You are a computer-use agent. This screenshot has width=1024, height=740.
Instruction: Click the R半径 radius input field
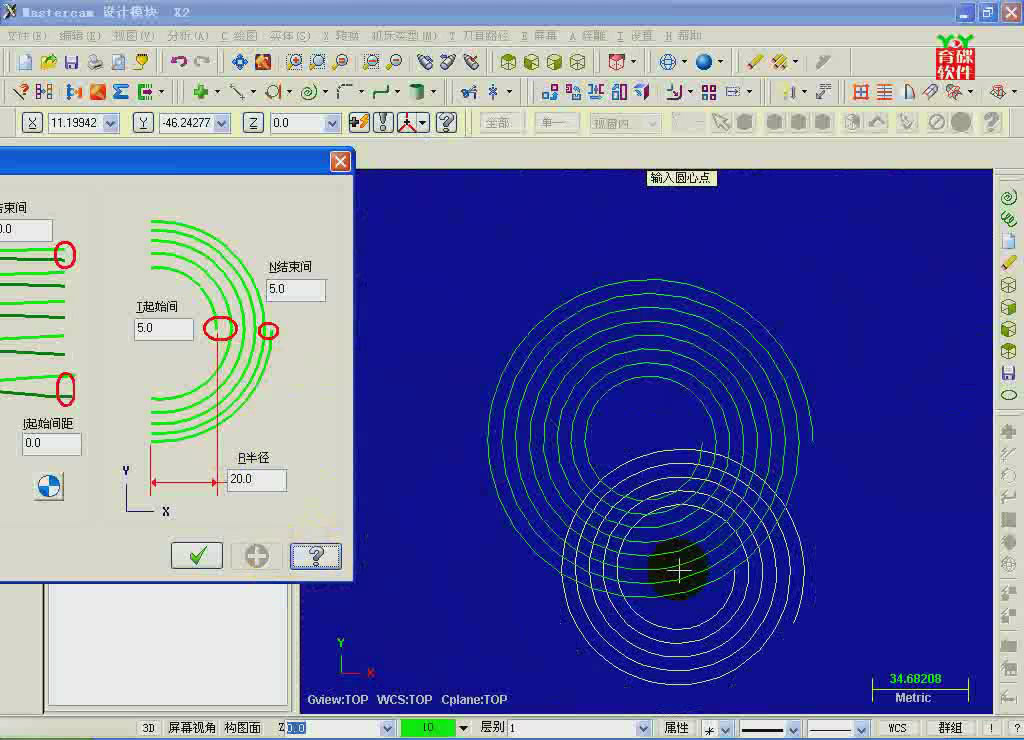257,479
